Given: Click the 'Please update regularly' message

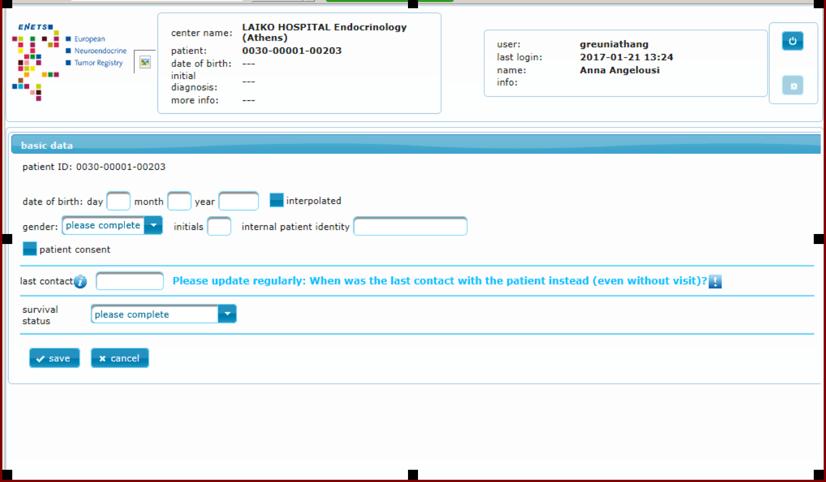Looking at the screenshot, I should click(439, 281).
